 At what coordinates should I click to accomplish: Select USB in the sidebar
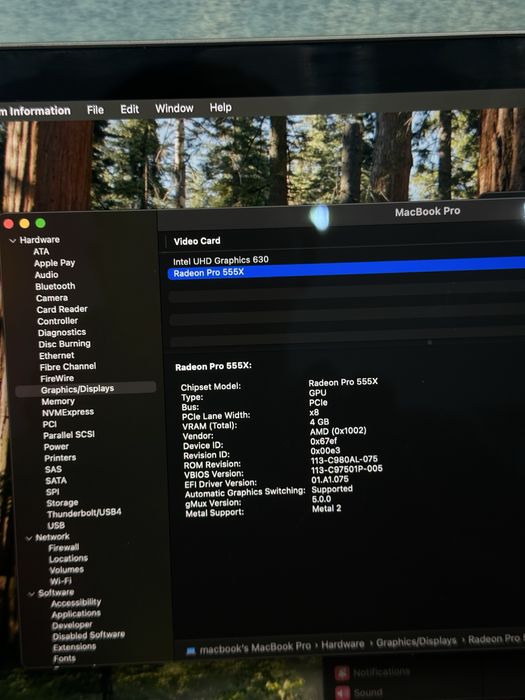point(56,526)
